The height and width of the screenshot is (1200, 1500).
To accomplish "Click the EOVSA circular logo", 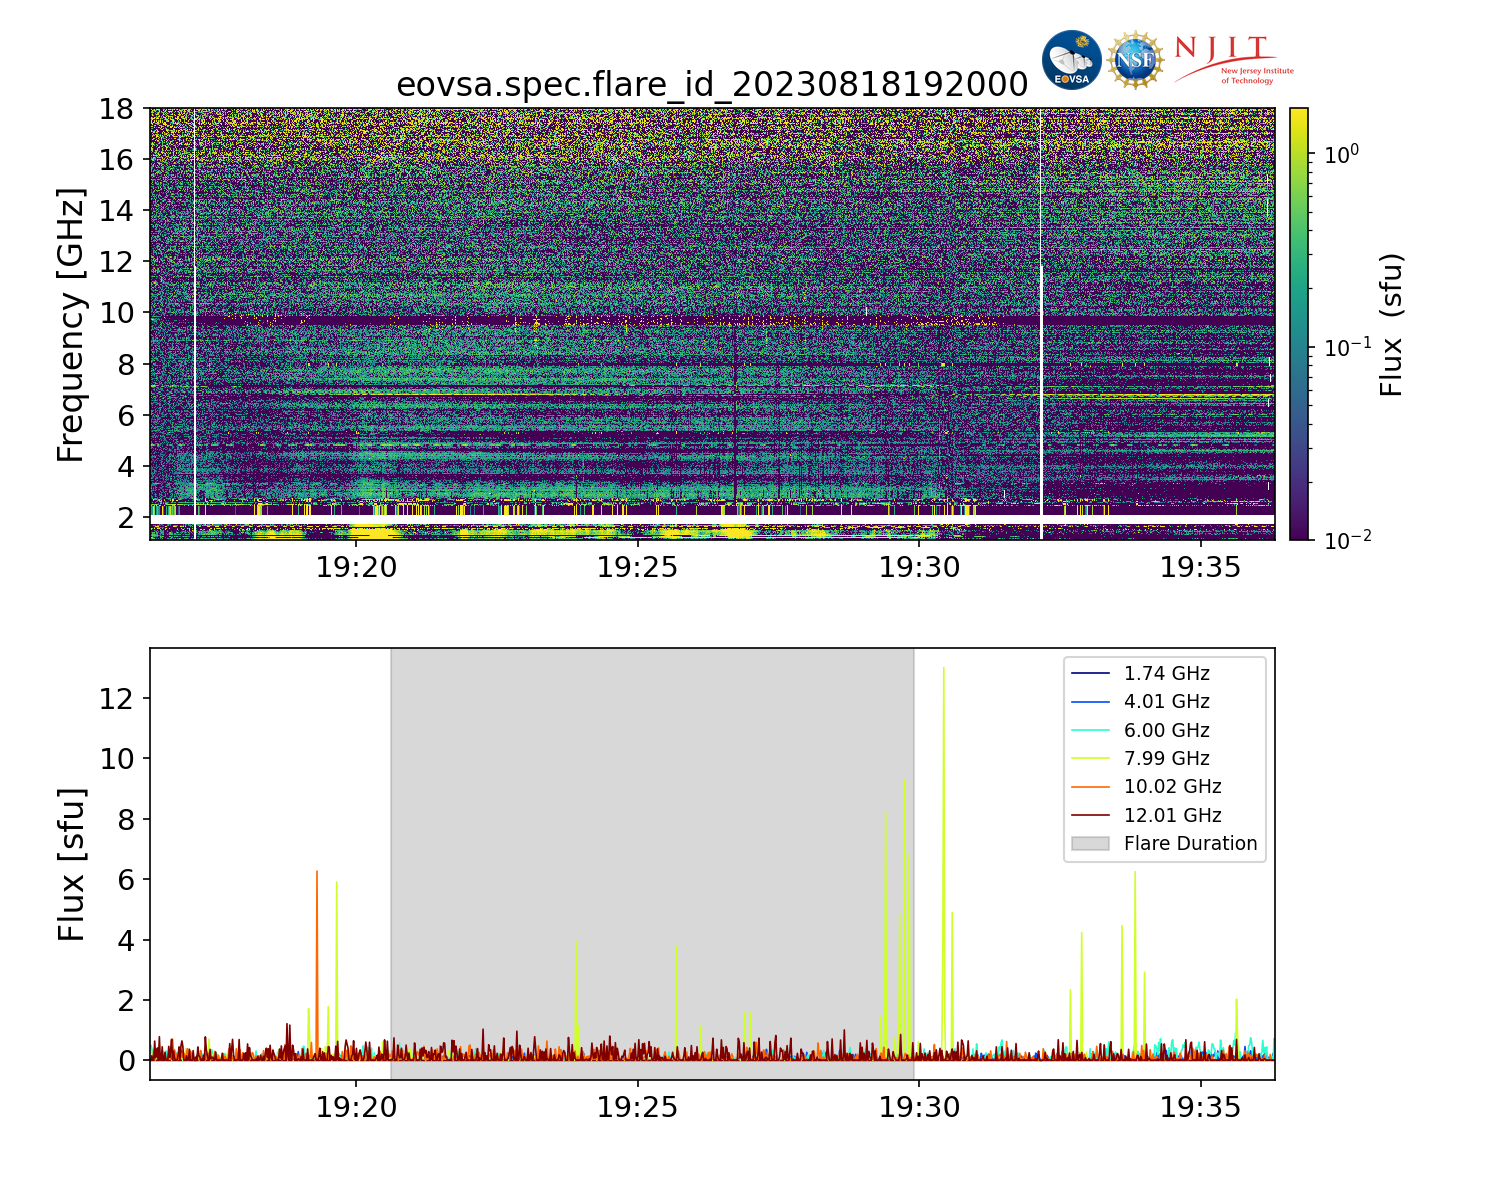I will (1071, 60).
